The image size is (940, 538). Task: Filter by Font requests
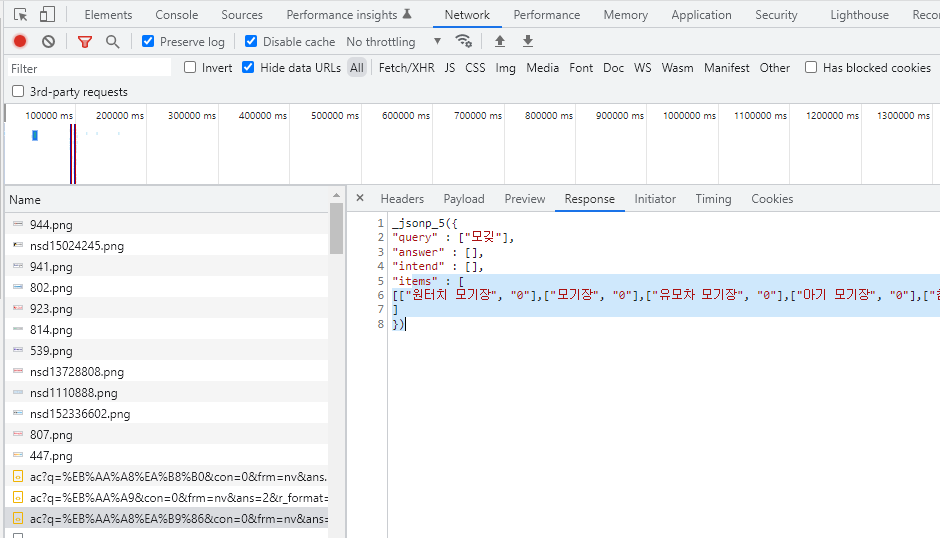pyautogui.click(x=580, y=68)
